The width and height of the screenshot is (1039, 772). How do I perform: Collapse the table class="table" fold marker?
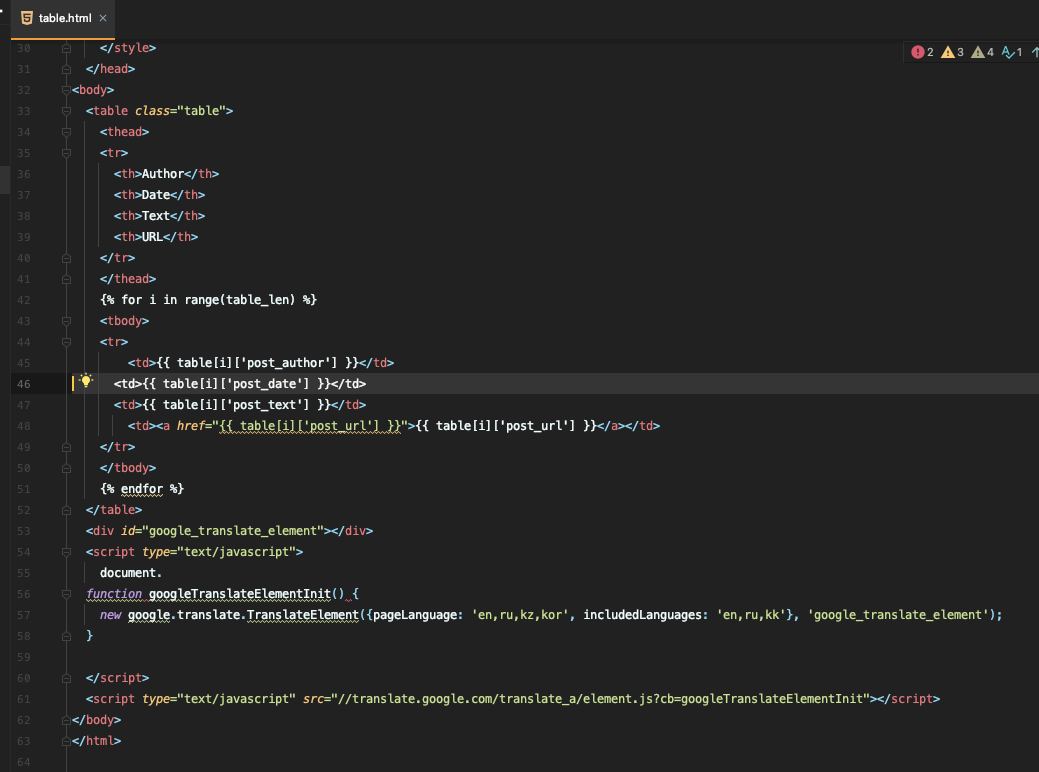[x=66, y=111]
